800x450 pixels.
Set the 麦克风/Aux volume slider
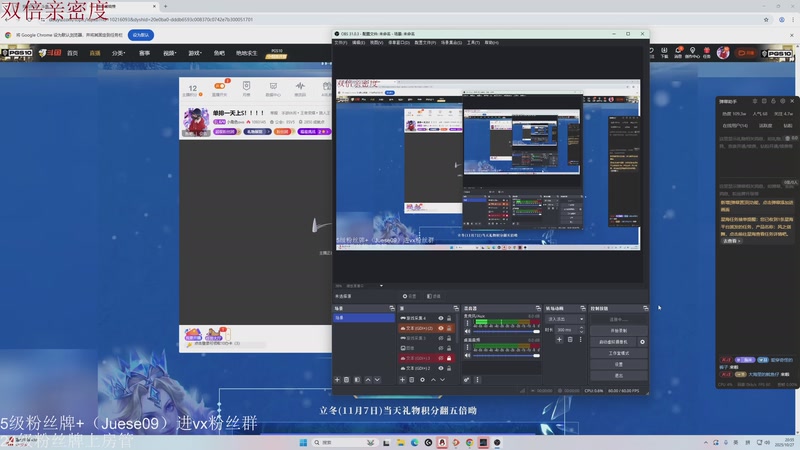507,331
